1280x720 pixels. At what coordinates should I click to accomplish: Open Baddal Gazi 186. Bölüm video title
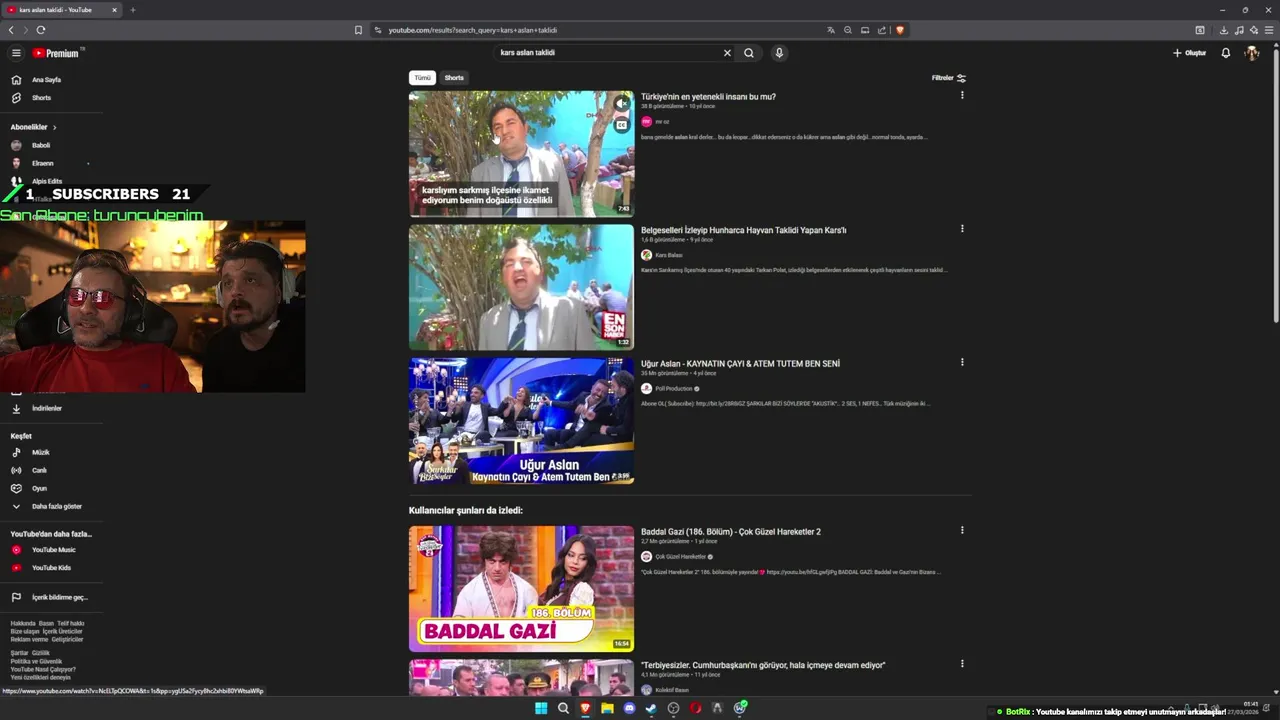(x=730, y=532)
